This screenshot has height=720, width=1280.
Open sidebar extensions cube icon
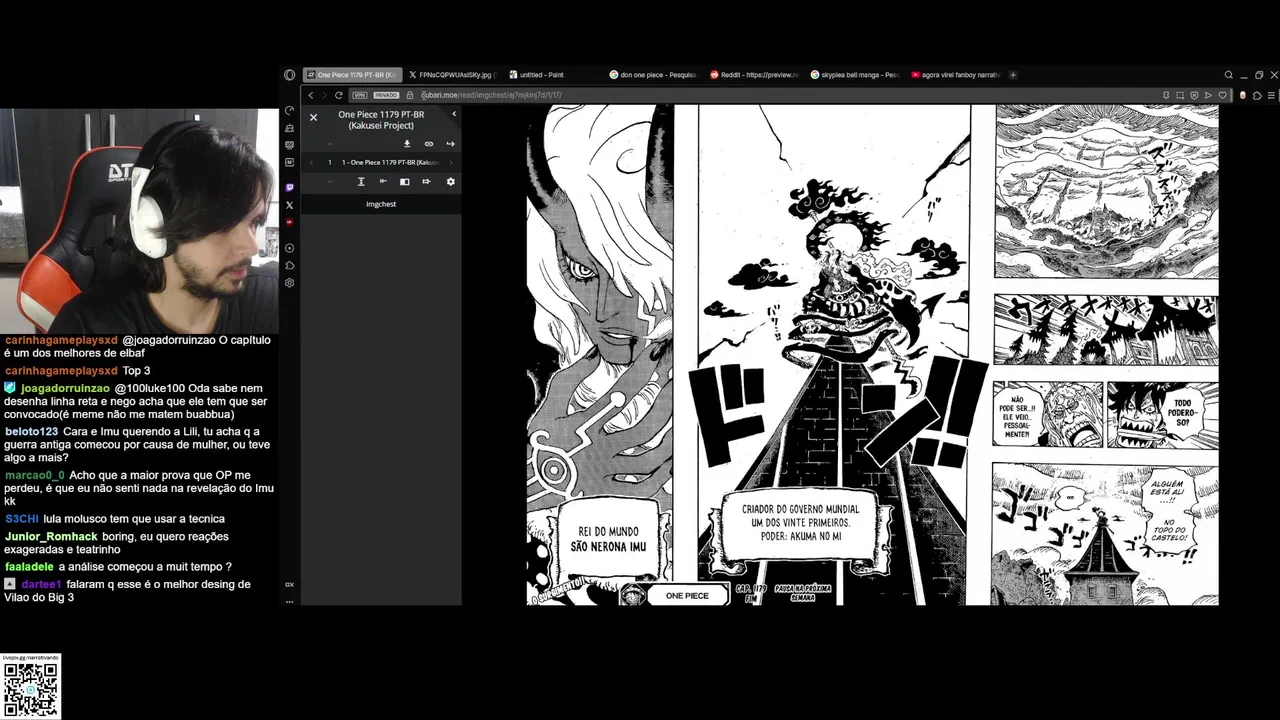(290, 265)
